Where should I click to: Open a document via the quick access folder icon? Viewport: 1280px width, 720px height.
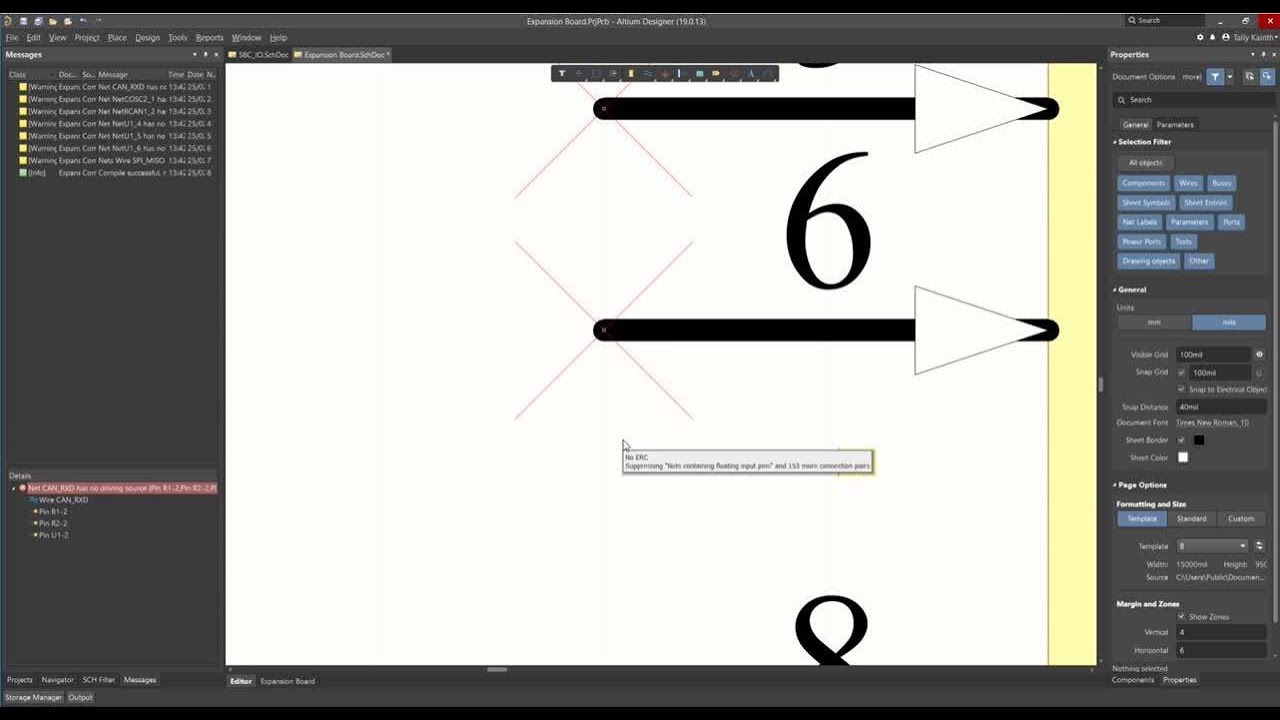click(x=53, y=20)
